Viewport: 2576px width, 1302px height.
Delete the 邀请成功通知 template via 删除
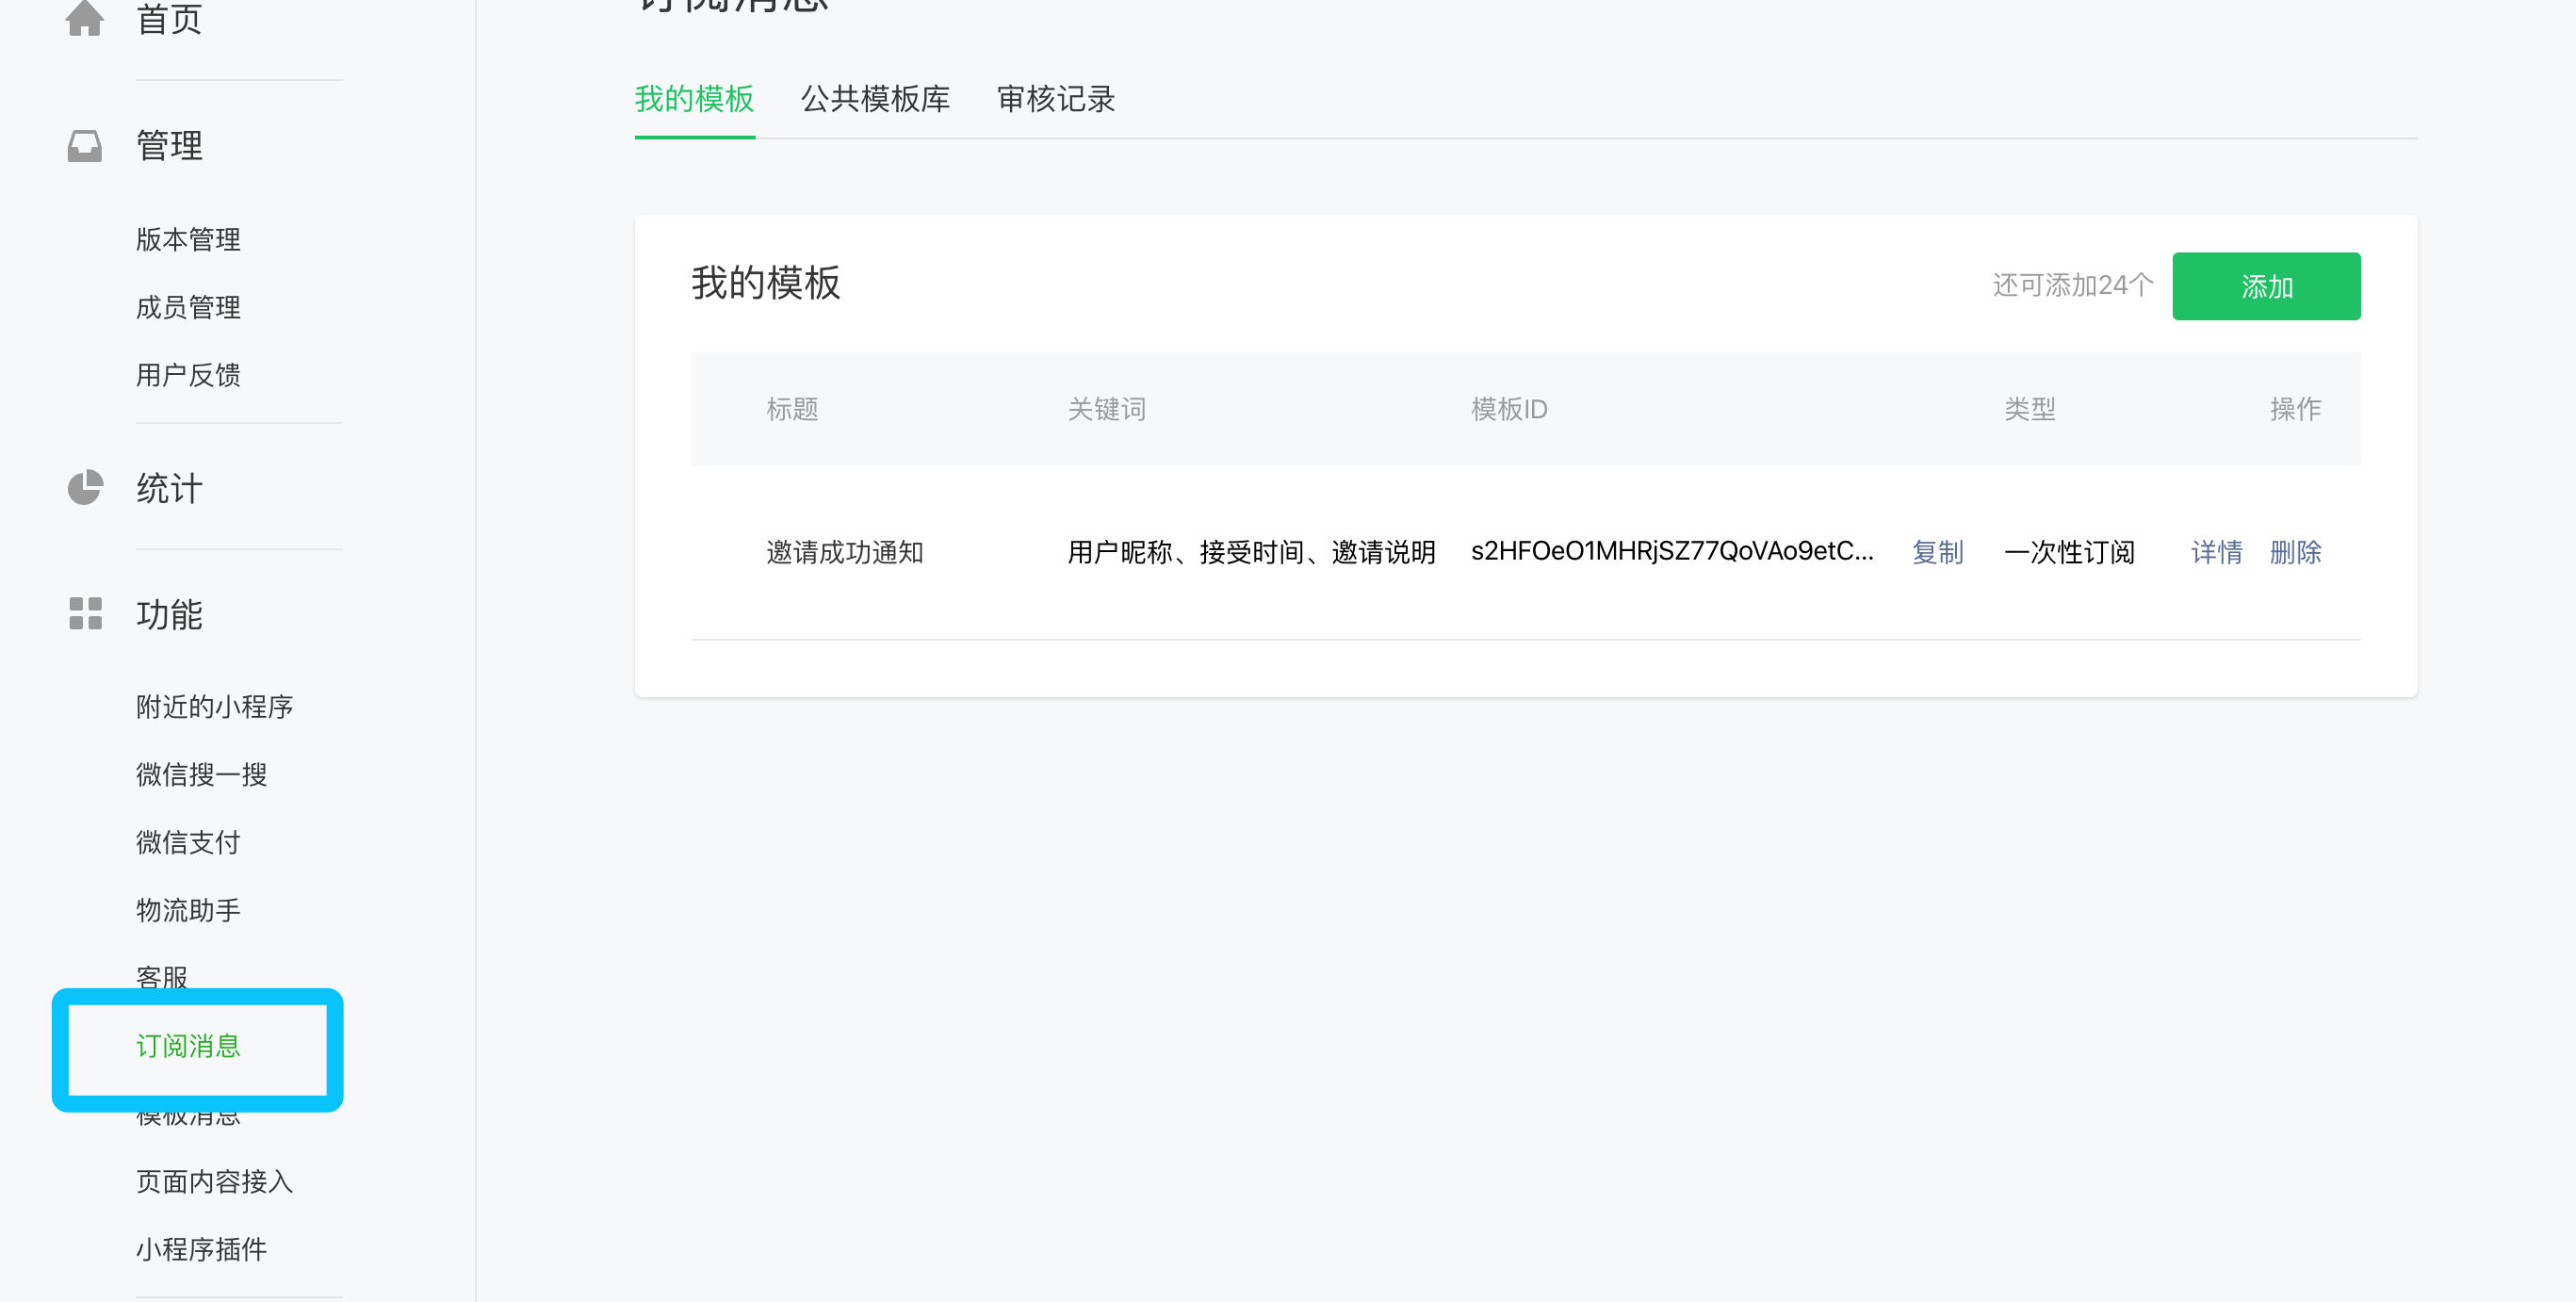[x=2294, y=552]
